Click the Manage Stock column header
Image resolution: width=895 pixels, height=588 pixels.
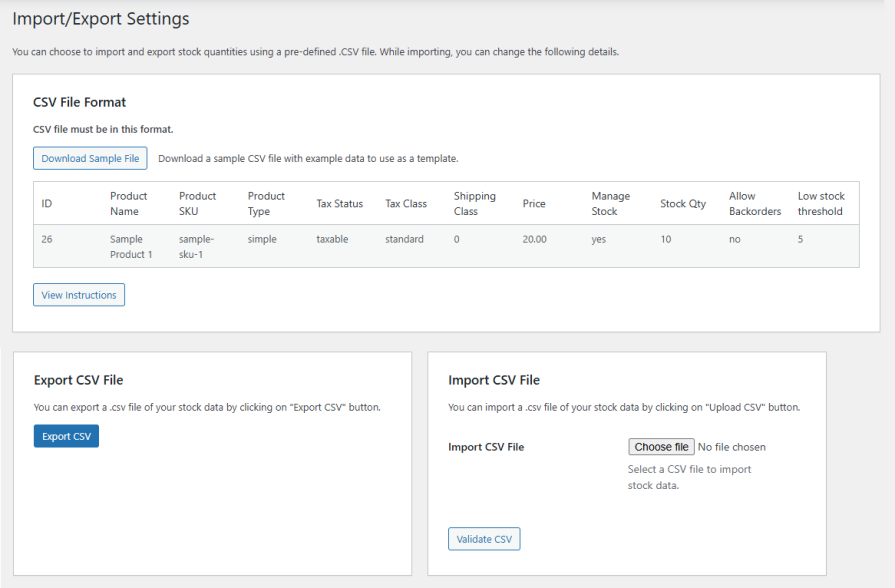point(610,204)
